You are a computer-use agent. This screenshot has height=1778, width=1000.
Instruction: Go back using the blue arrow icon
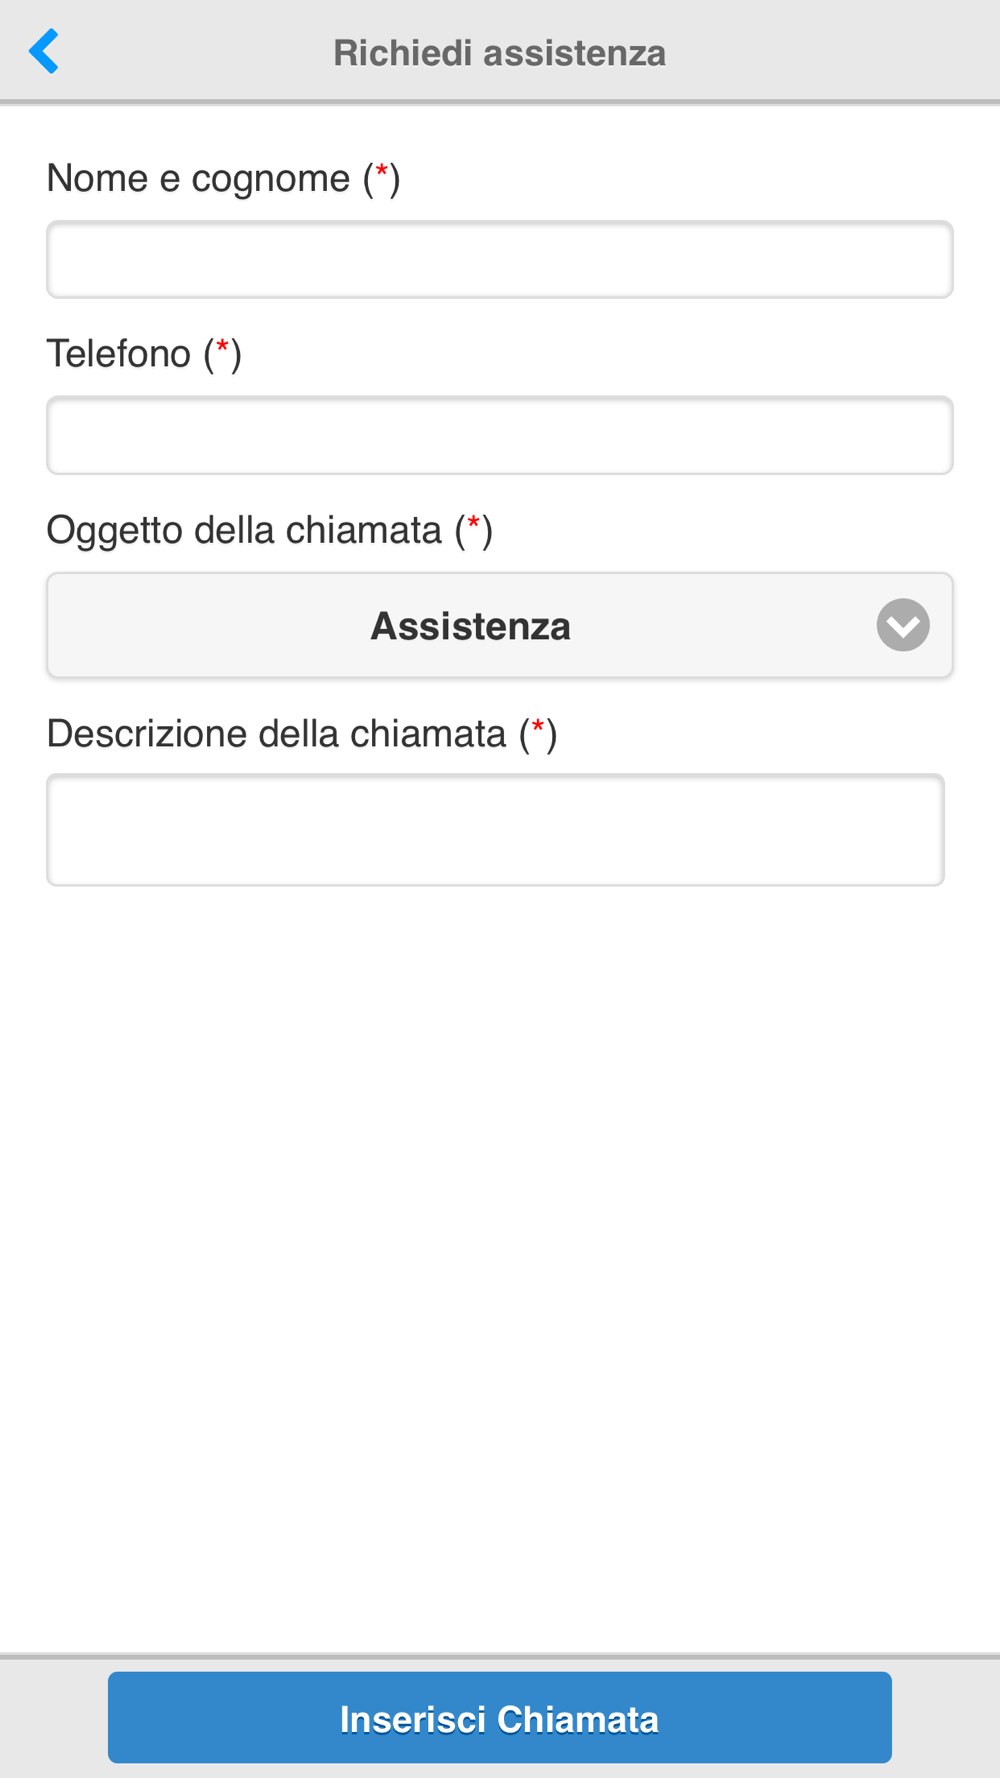pyautogui.click(x=44, y=51)
